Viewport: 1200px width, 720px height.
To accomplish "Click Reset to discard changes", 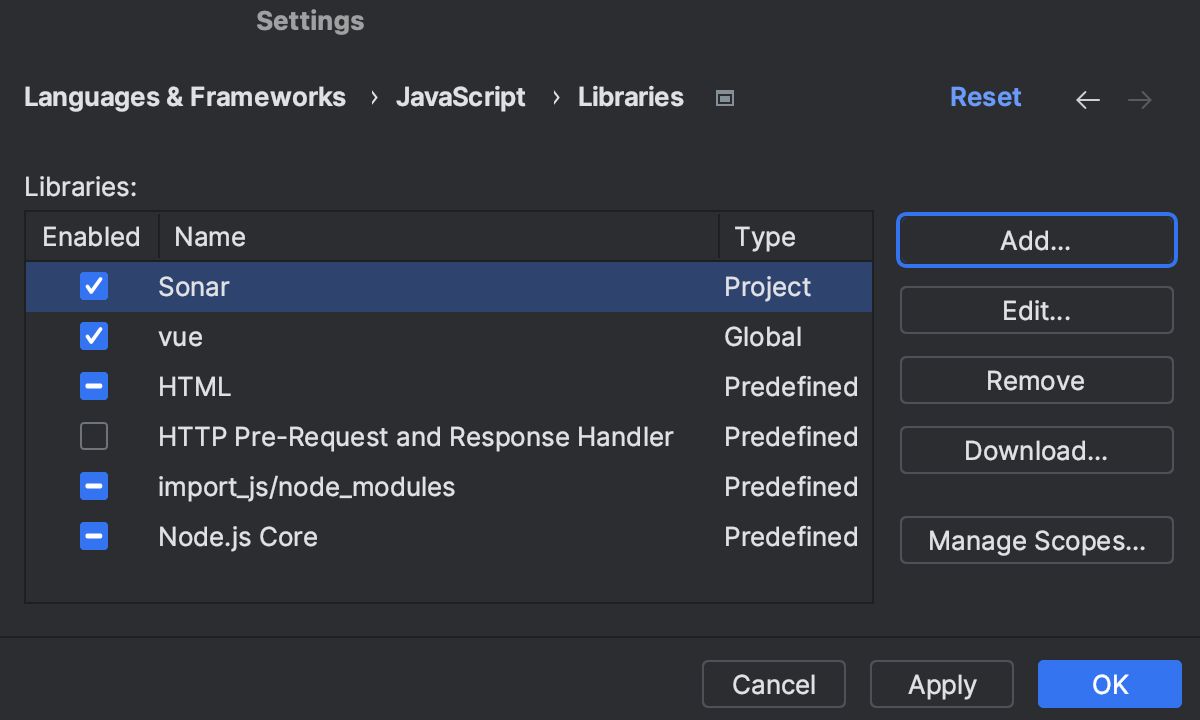I will [x=986, y=97].
